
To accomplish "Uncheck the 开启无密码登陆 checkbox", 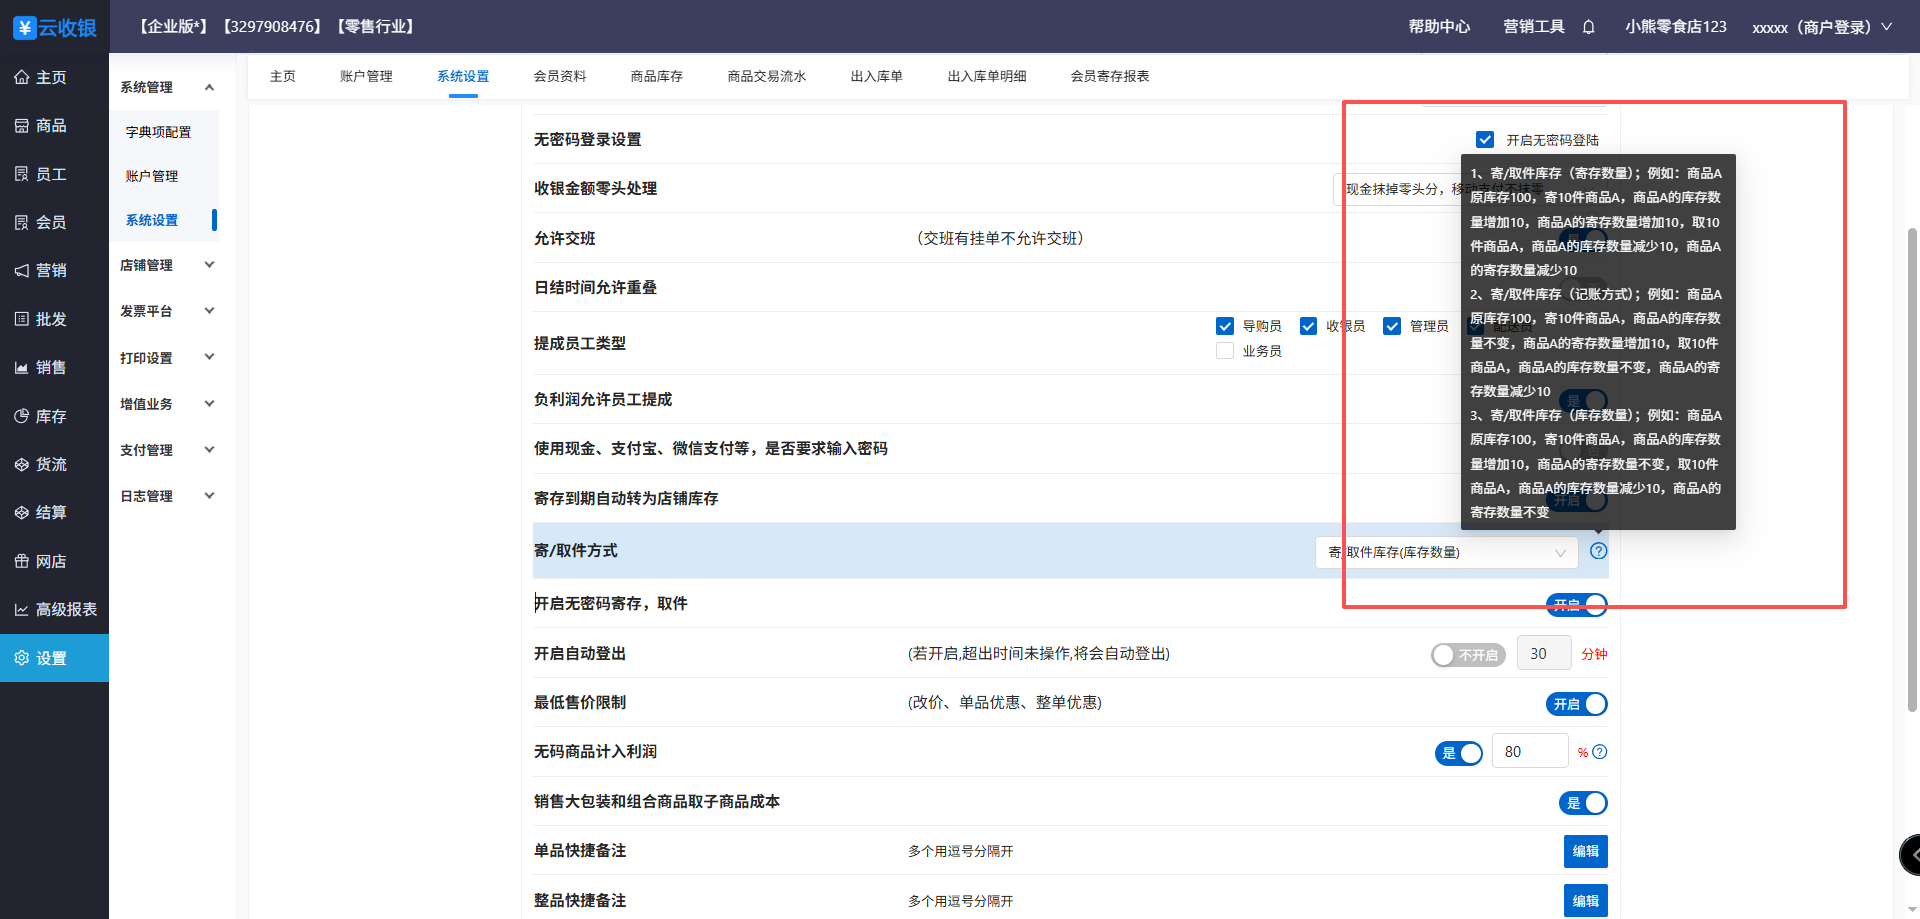I will pos(1485,140).
